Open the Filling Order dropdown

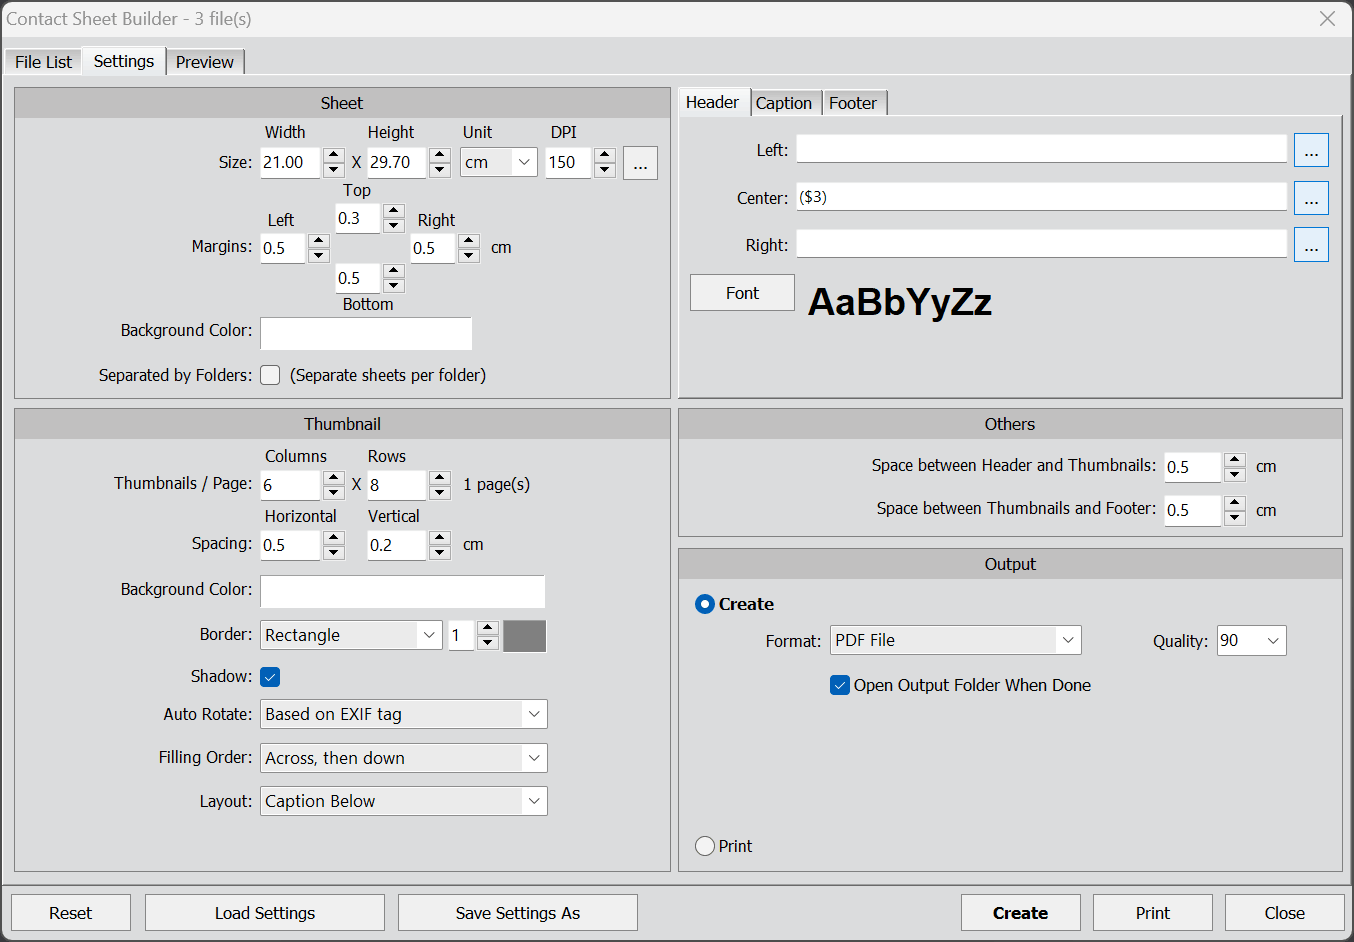(x=403, y=758)
